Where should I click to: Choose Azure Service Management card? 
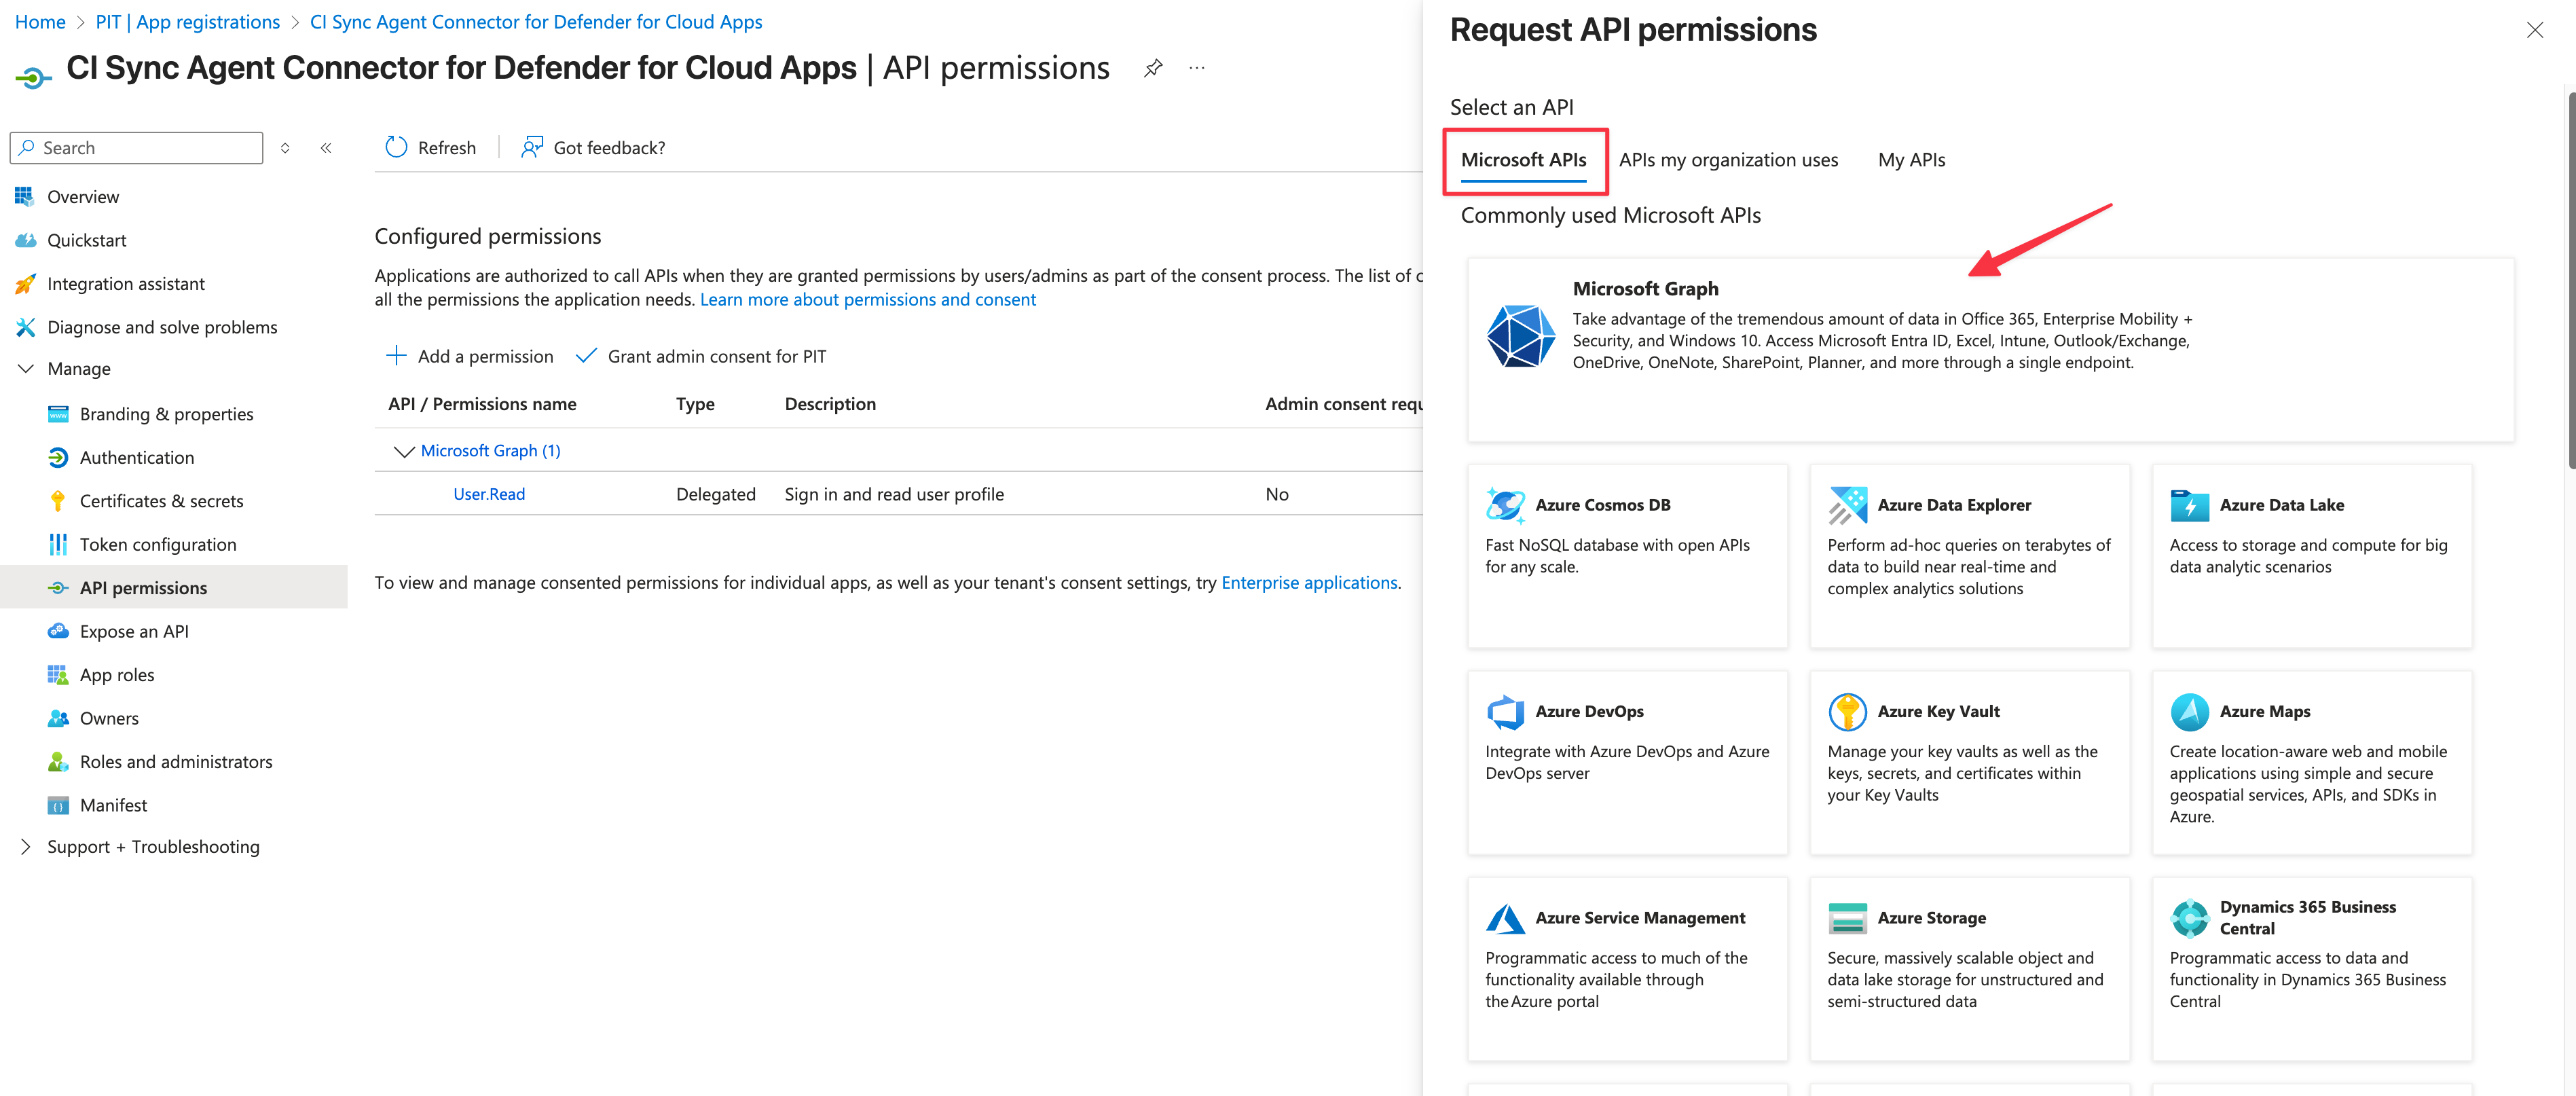1627,969
